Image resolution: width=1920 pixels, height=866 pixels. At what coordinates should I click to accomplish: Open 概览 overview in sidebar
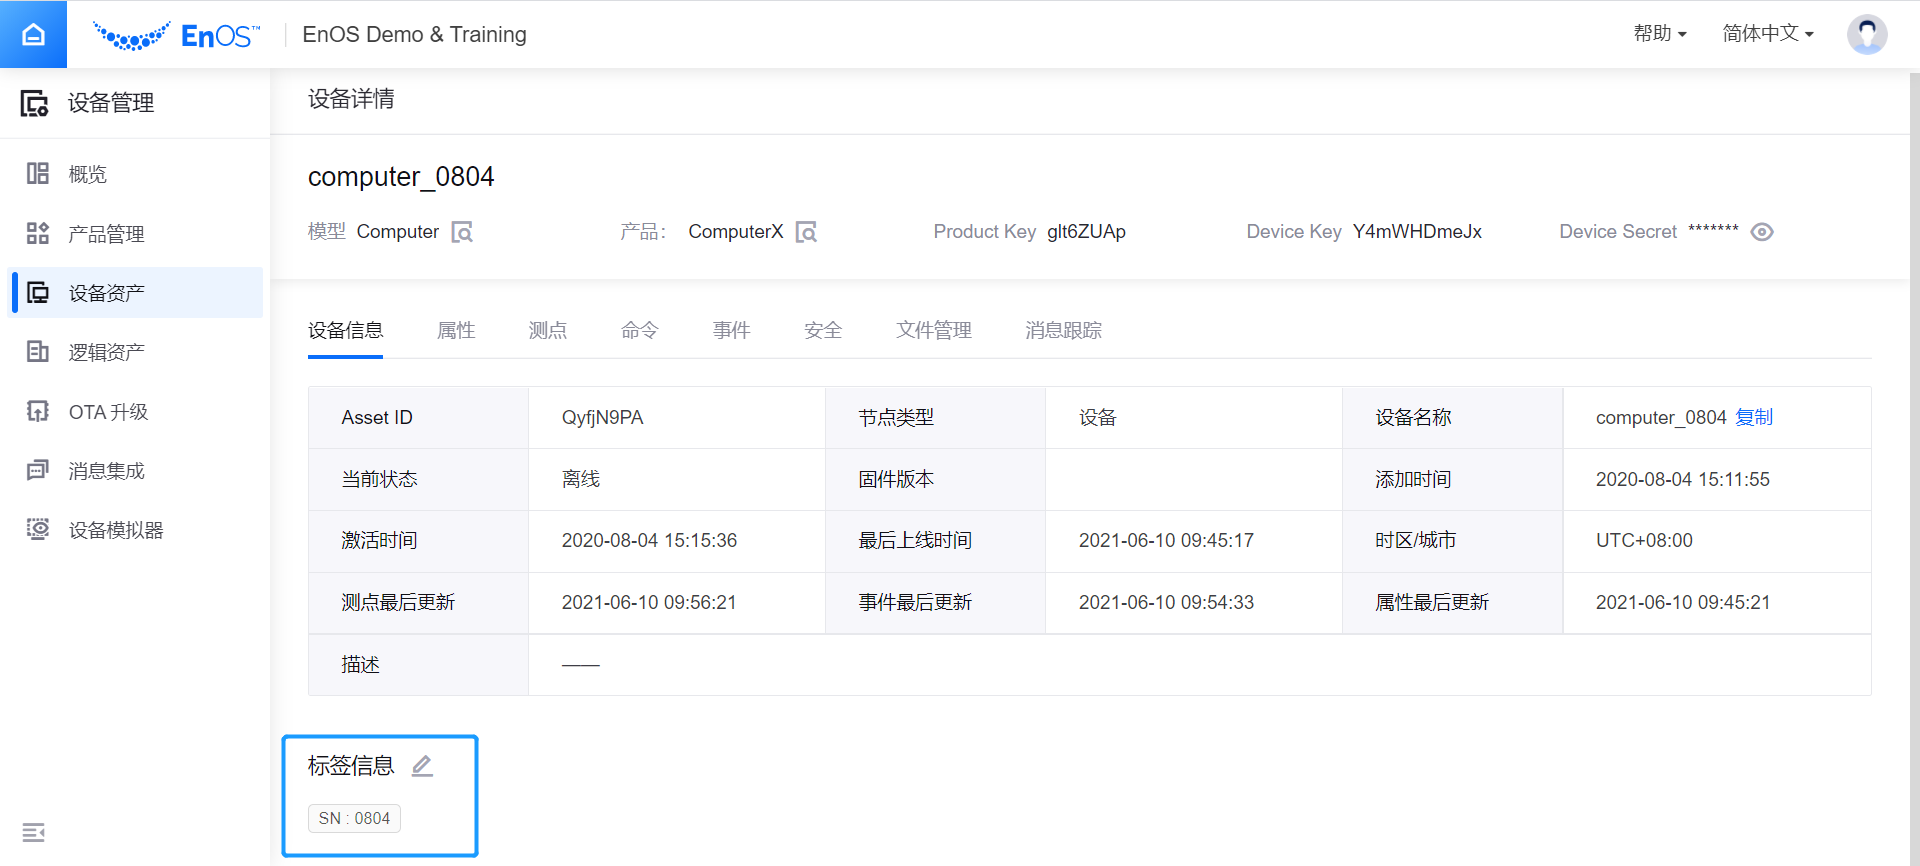point(87,174)
